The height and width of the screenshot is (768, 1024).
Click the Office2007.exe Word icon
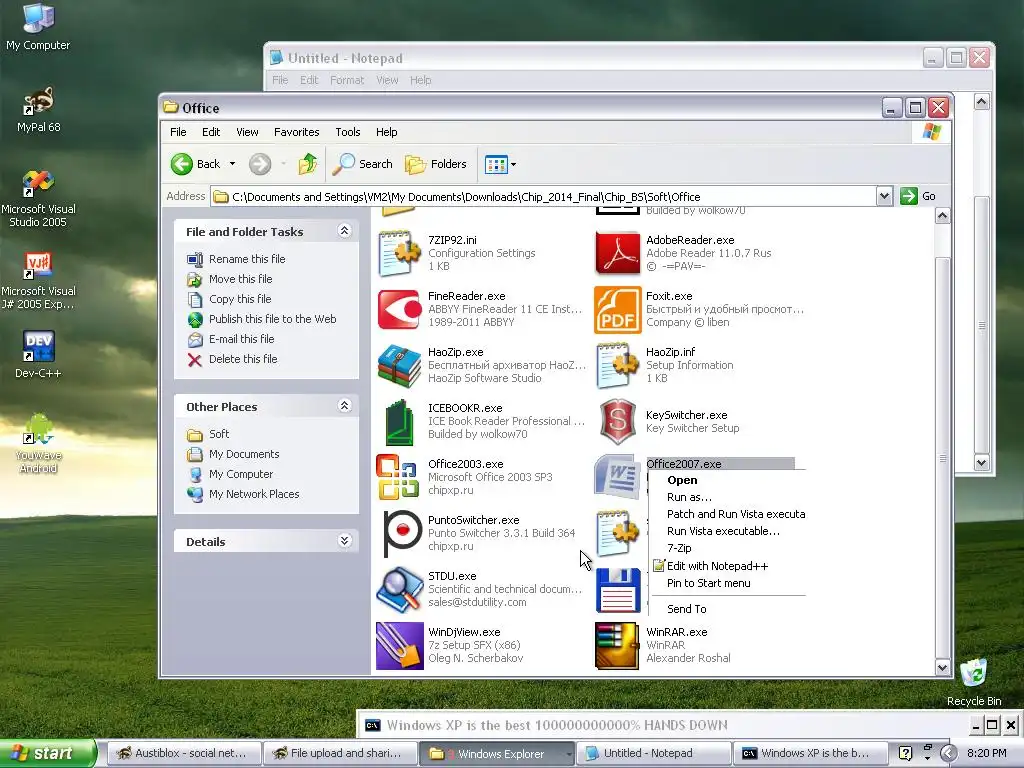pyautogui.click(x=617, y=476)
